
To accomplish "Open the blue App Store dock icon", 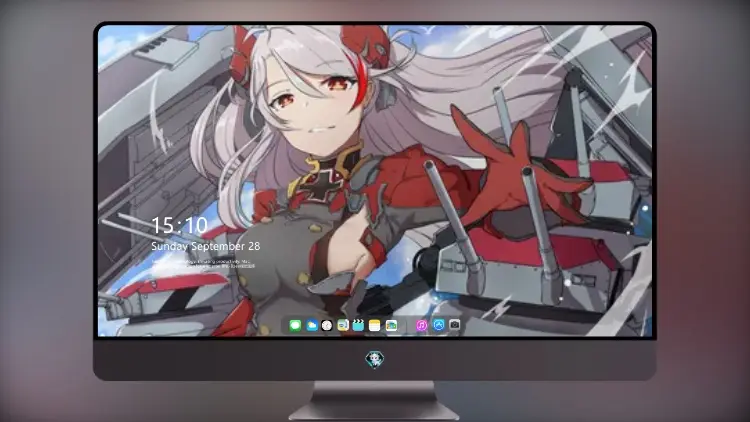I will click(439, 325).
